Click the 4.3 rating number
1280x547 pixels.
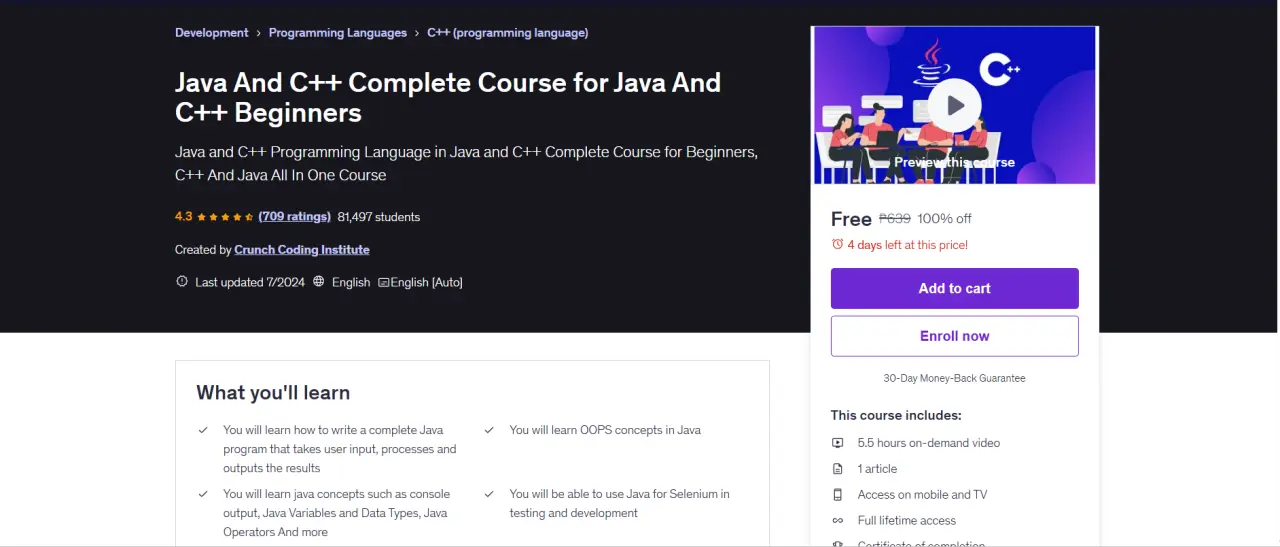[x=183, y=217]
